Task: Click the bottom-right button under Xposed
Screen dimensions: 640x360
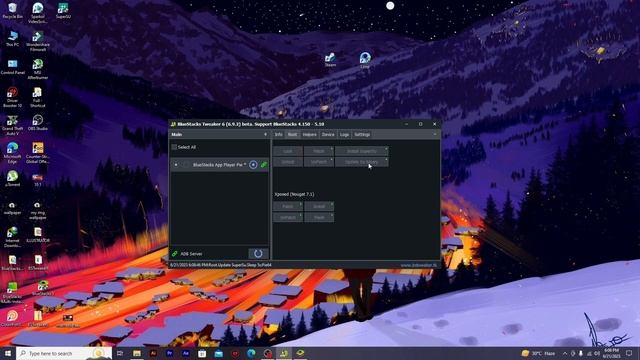Action: (x=319, y=218)
